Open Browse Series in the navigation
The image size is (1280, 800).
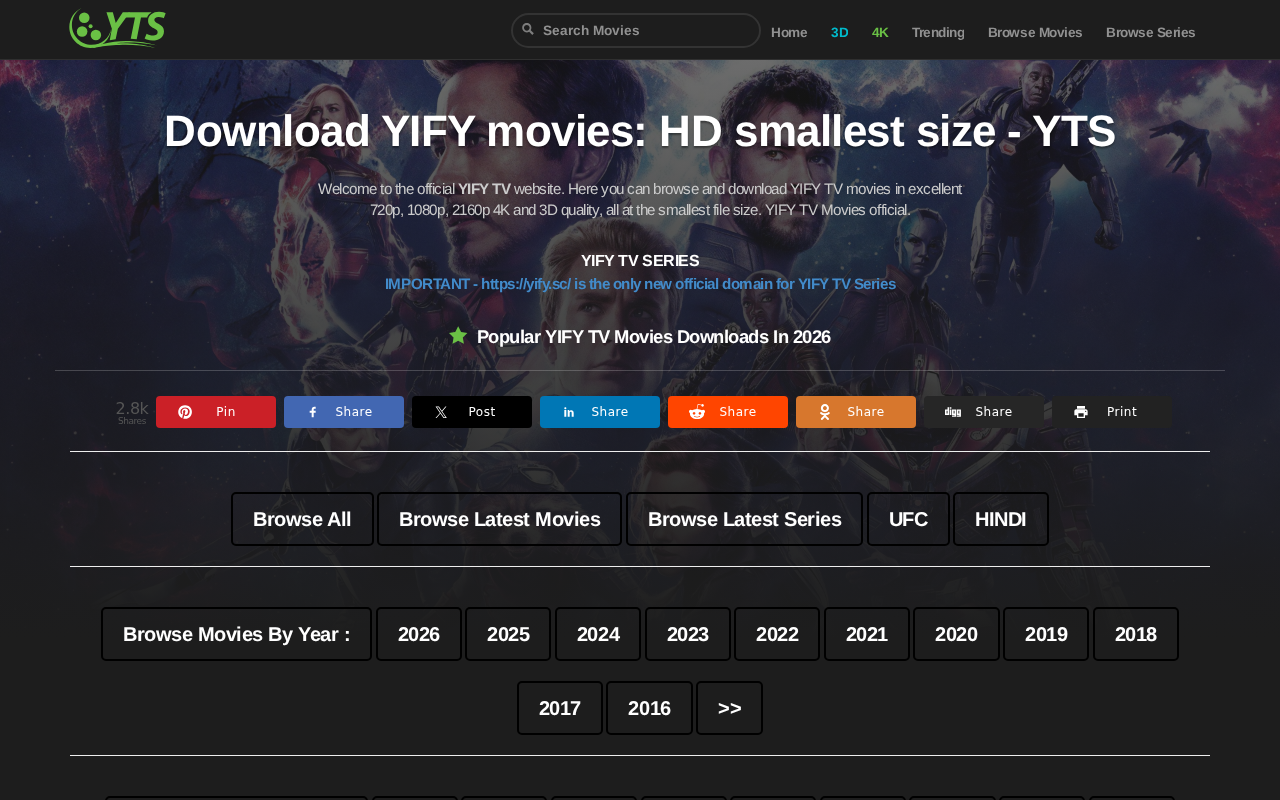click(1151, 32)
